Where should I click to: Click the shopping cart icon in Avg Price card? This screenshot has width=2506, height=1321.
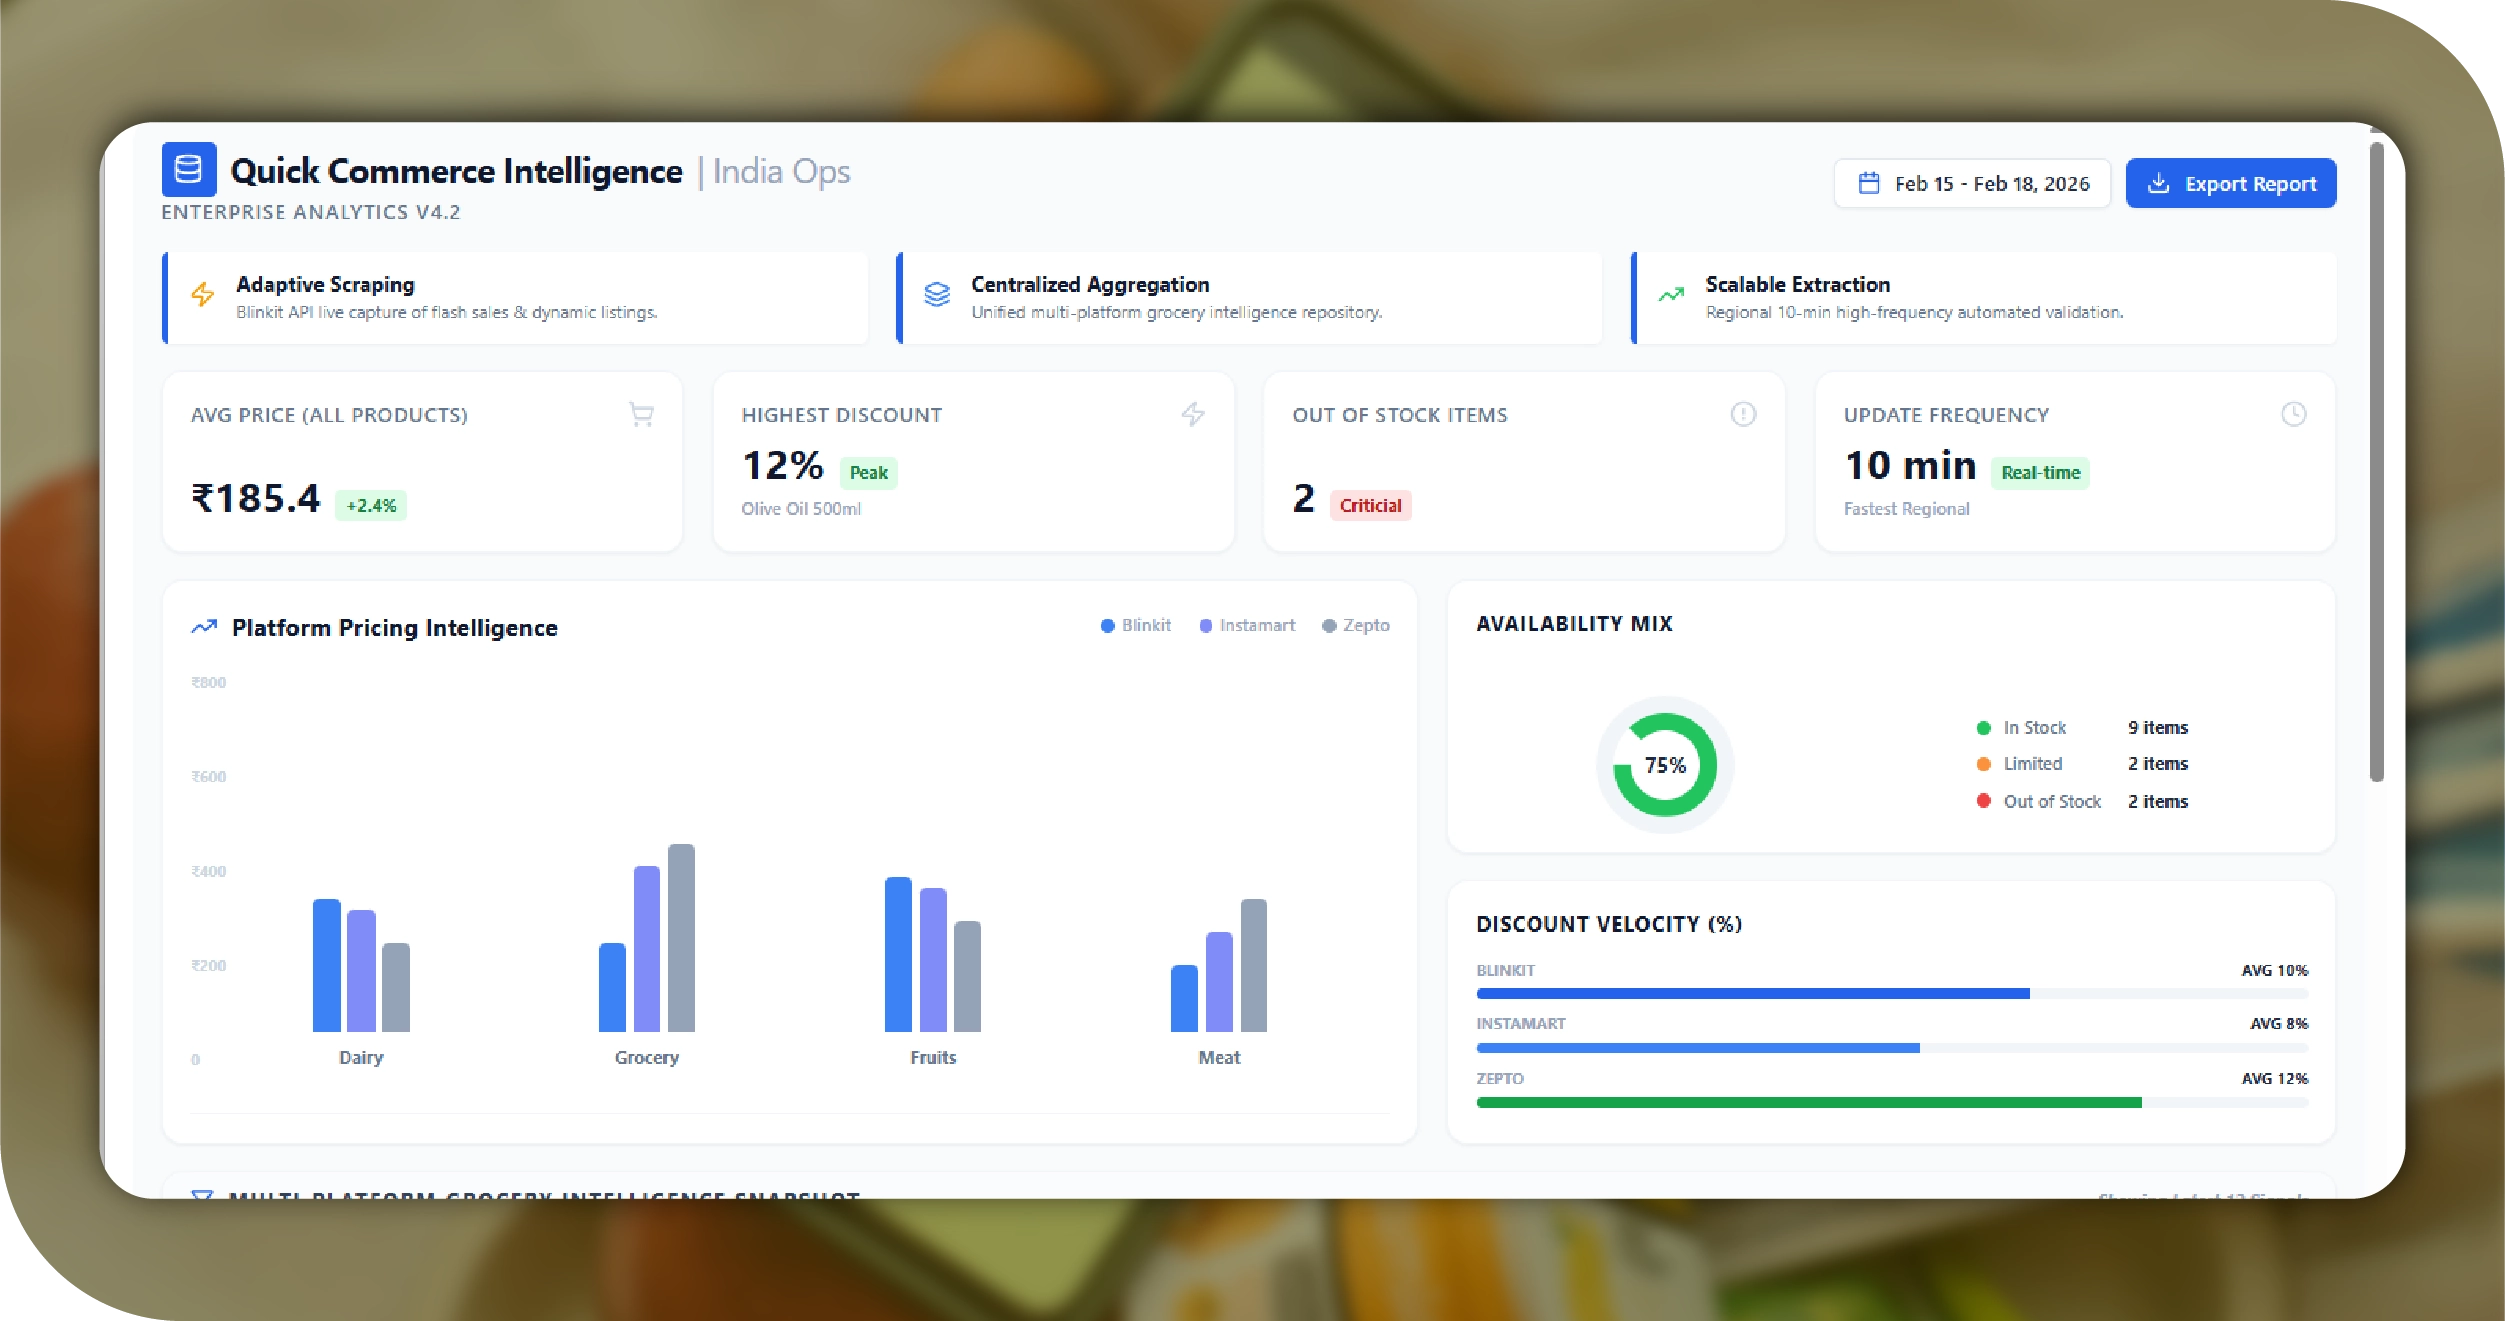click(641, 414)
